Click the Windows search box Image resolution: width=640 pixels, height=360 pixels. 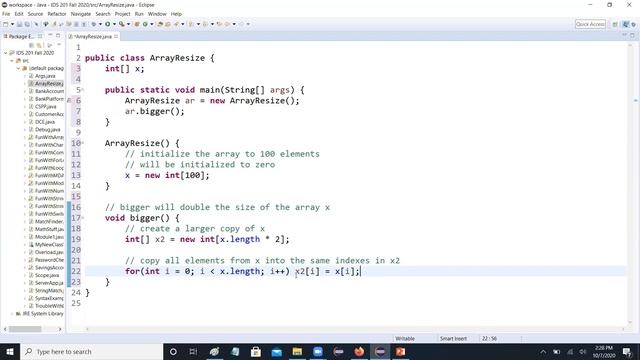pyautogui.click(x=91, y=351)
